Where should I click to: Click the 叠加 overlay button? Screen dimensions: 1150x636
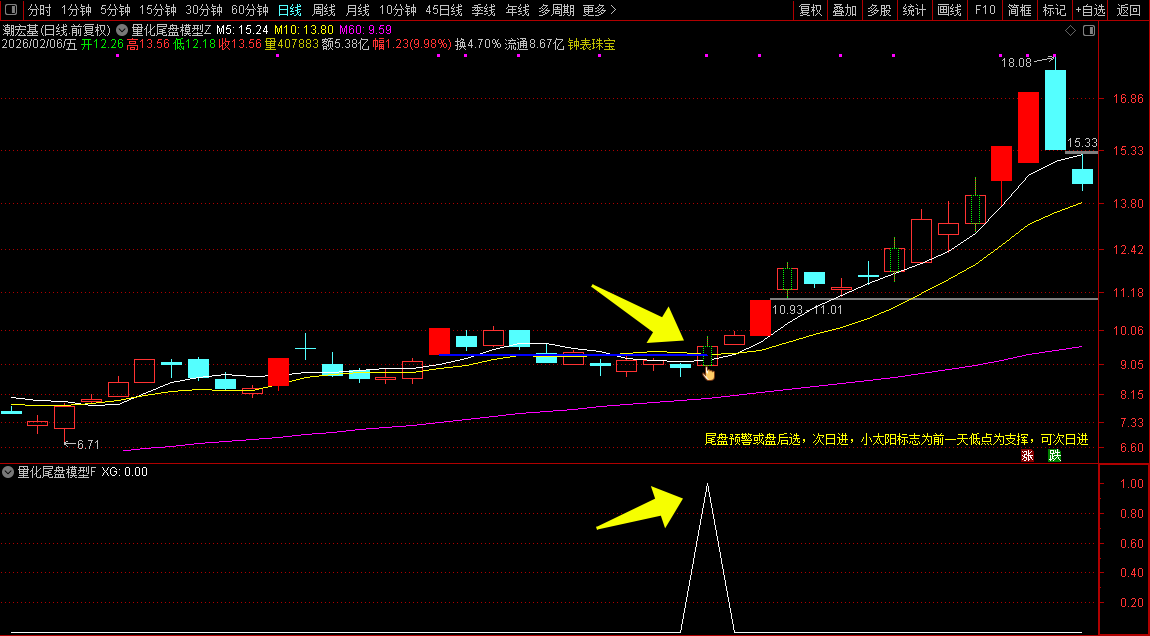(845, 10)
